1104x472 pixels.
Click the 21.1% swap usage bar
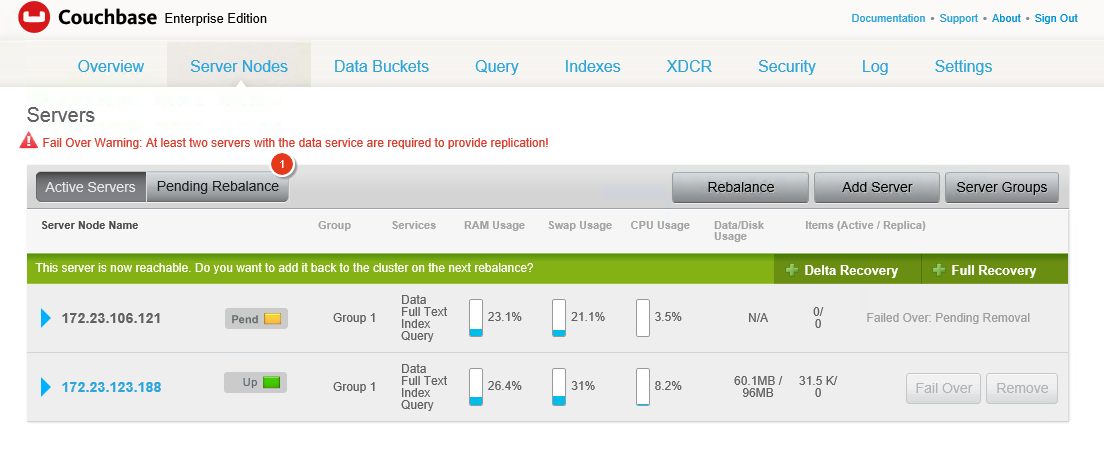click(x=559, y=318)
